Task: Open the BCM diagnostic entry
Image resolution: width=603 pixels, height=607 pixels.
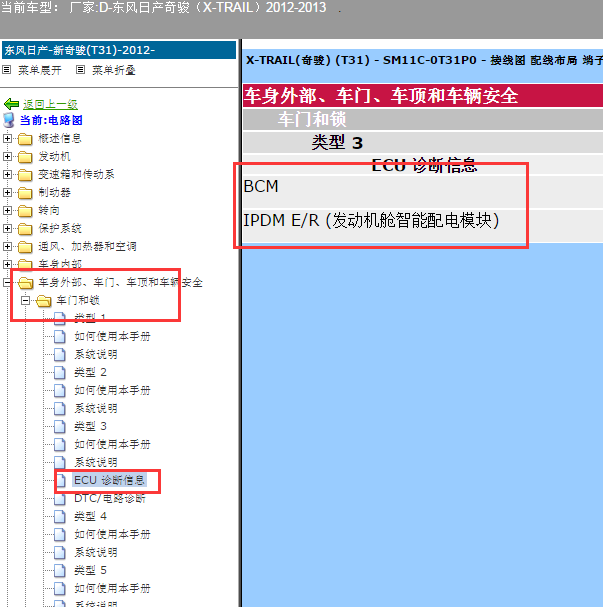Action: (x=261, y=187)
